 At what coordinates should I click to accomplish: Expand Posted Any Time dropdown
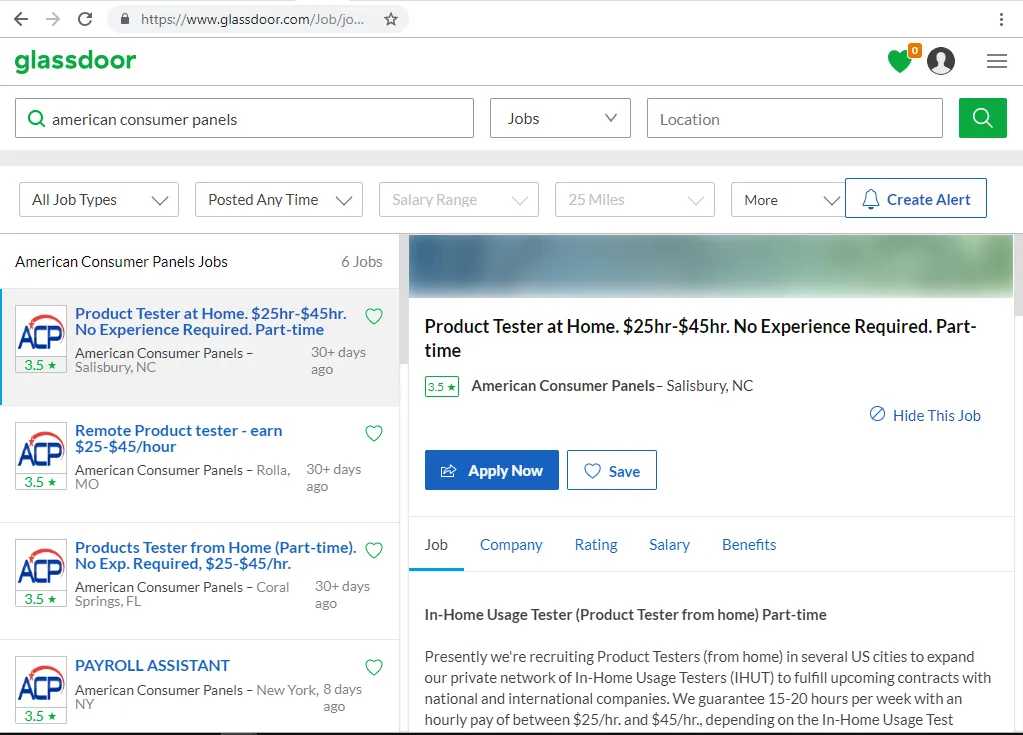[279, 200]
